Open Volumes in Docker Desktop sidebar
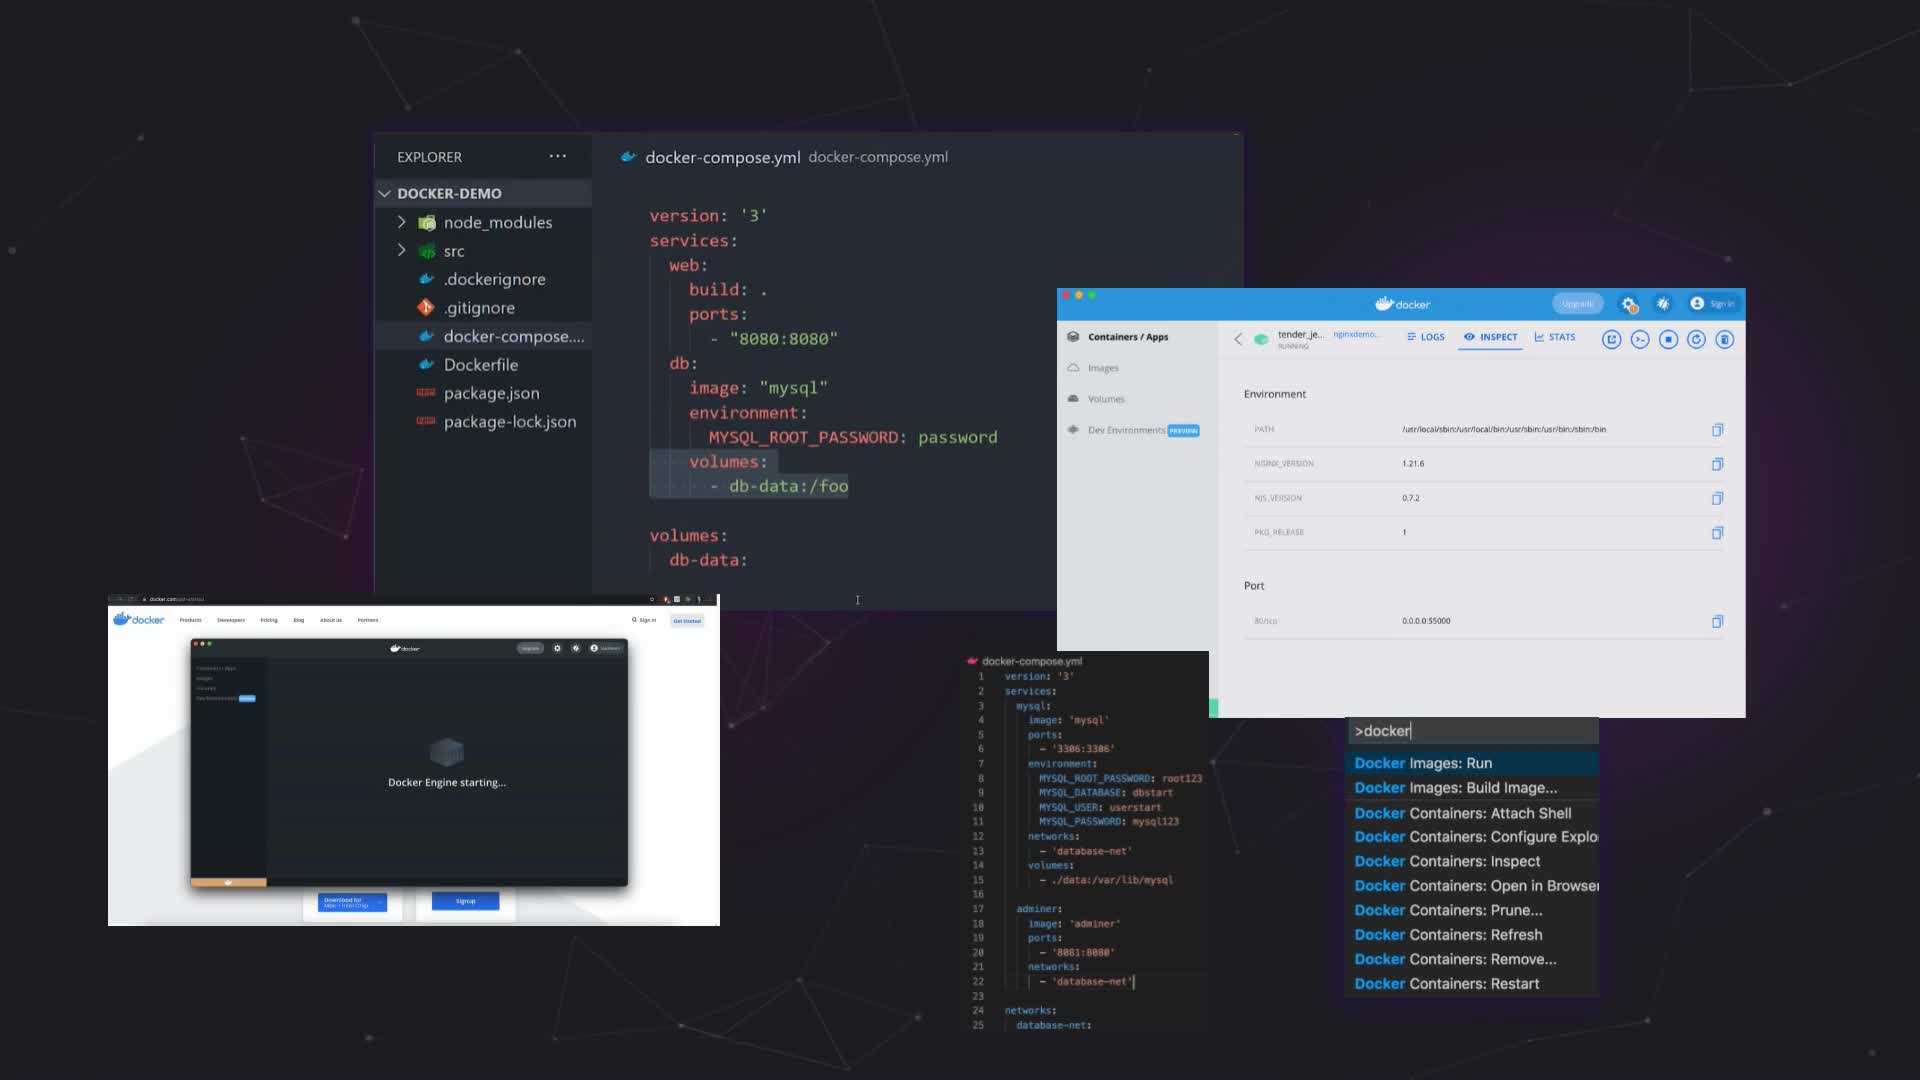 tap(1106, 399)
